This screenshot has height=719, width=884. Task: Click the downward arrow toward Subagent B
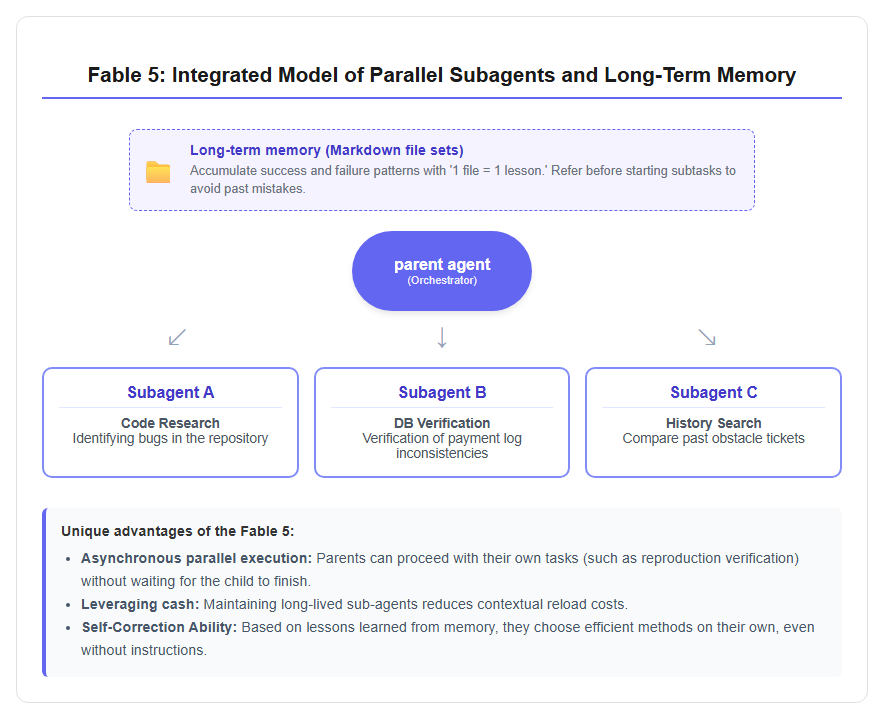442,337
